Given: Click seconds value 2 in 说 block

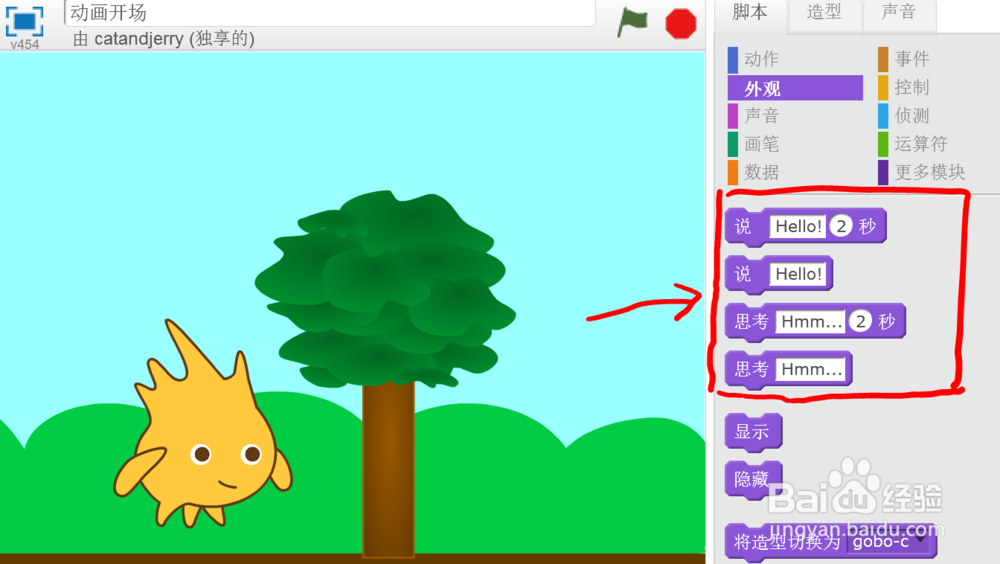Looking at the screenshot, I should [841, 226].
